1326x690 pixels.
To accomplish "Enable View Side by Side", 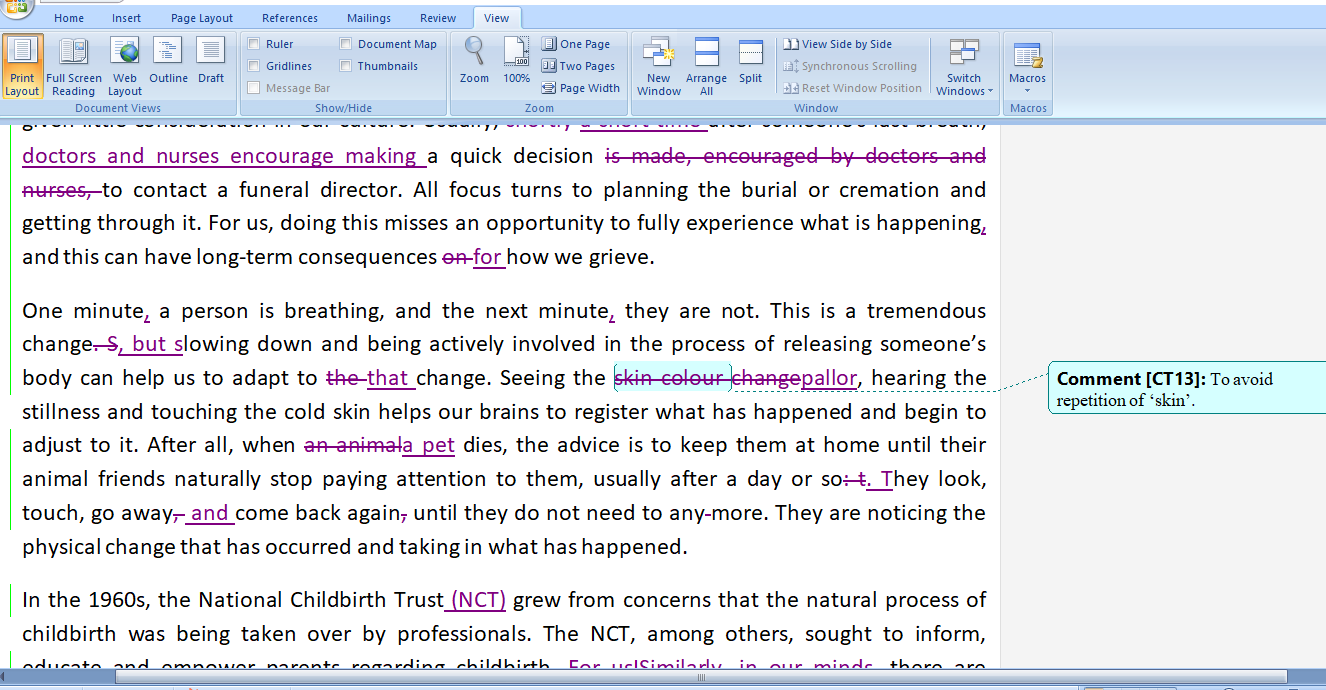I will (838, 44).
